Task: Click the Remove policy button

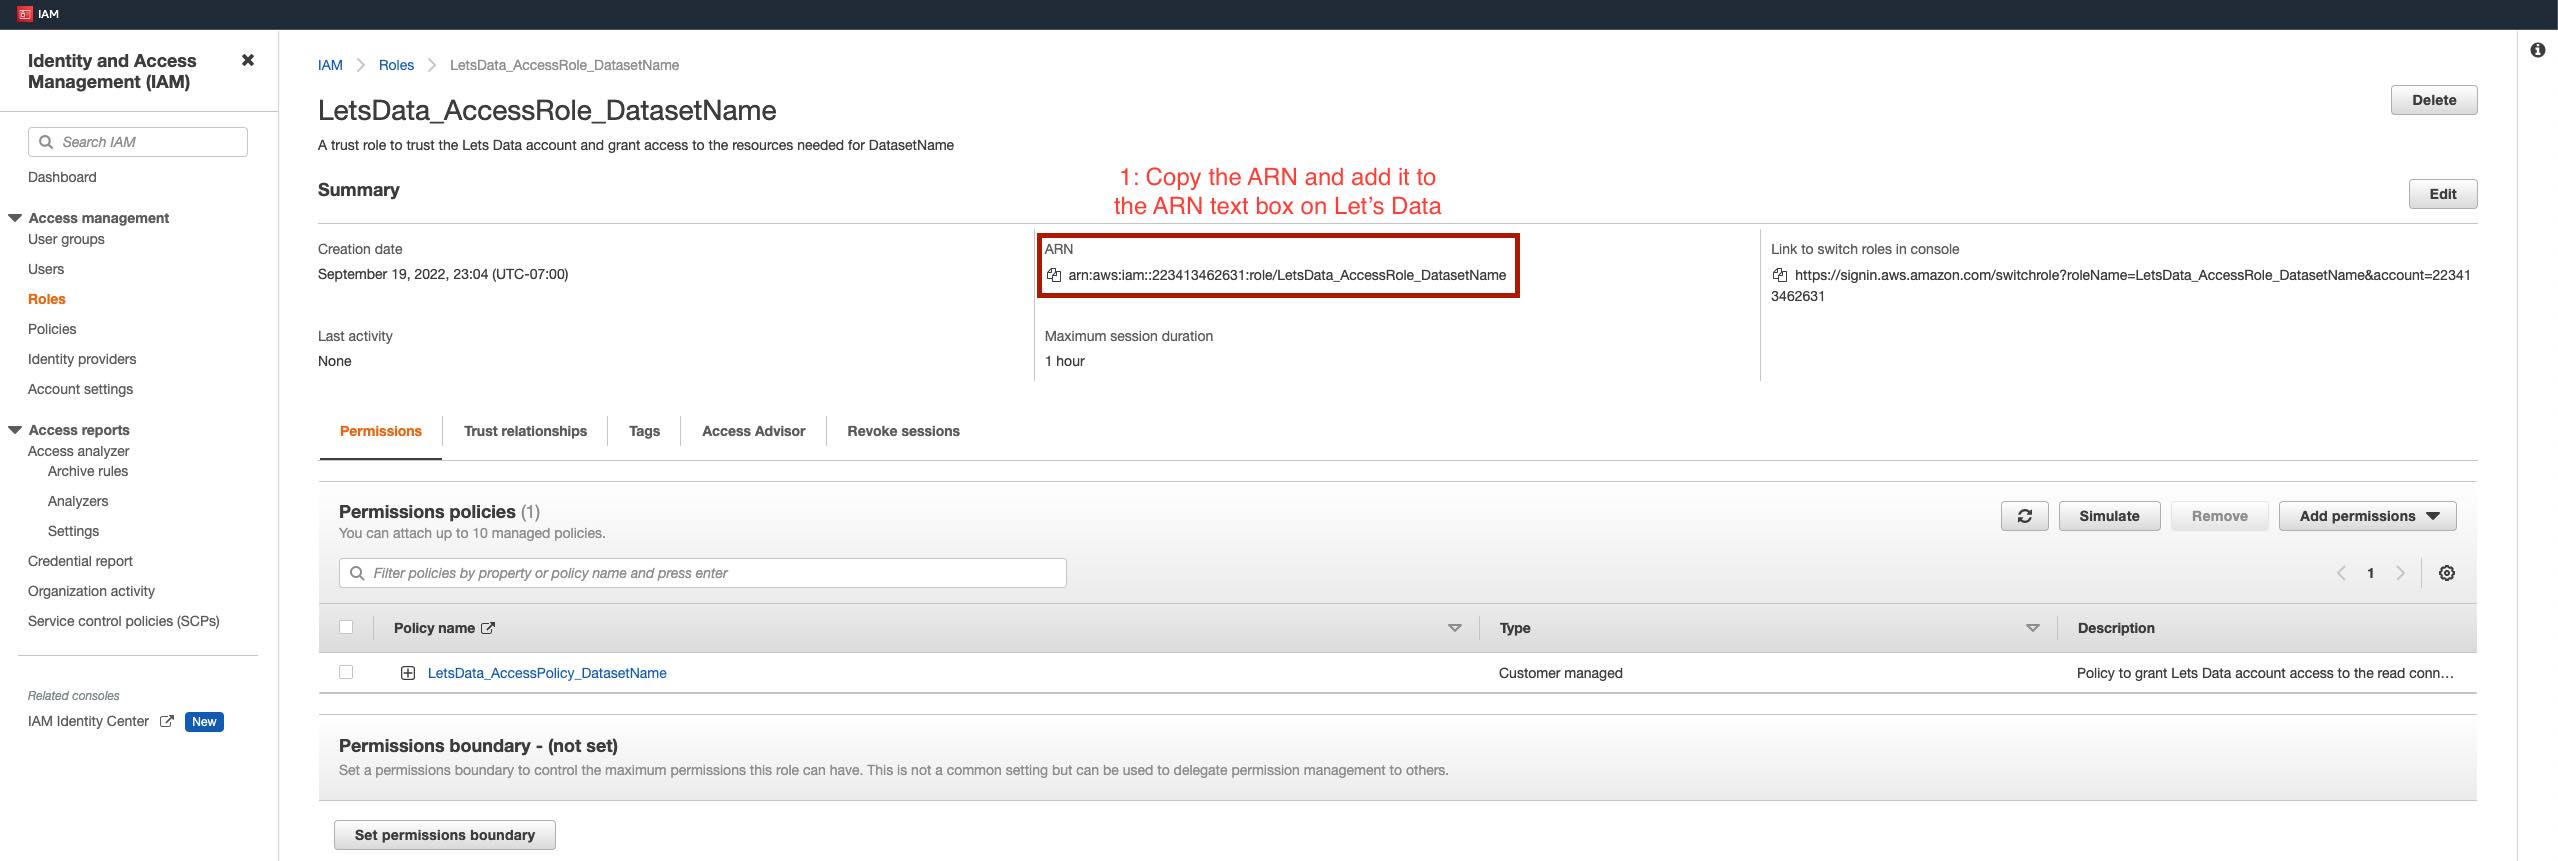Action: coord(2219,516)
